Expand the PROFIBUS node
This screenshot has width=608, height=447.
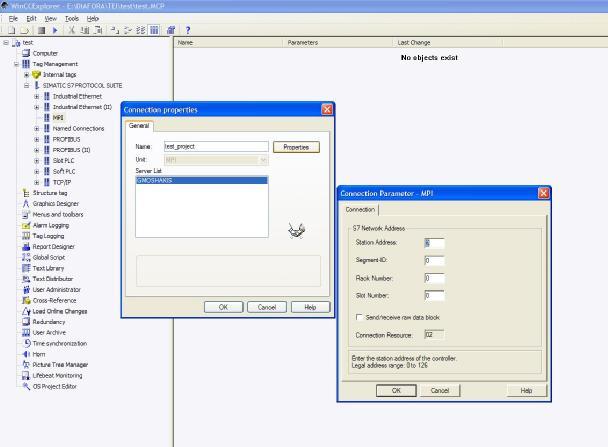[x=37, y=139]
